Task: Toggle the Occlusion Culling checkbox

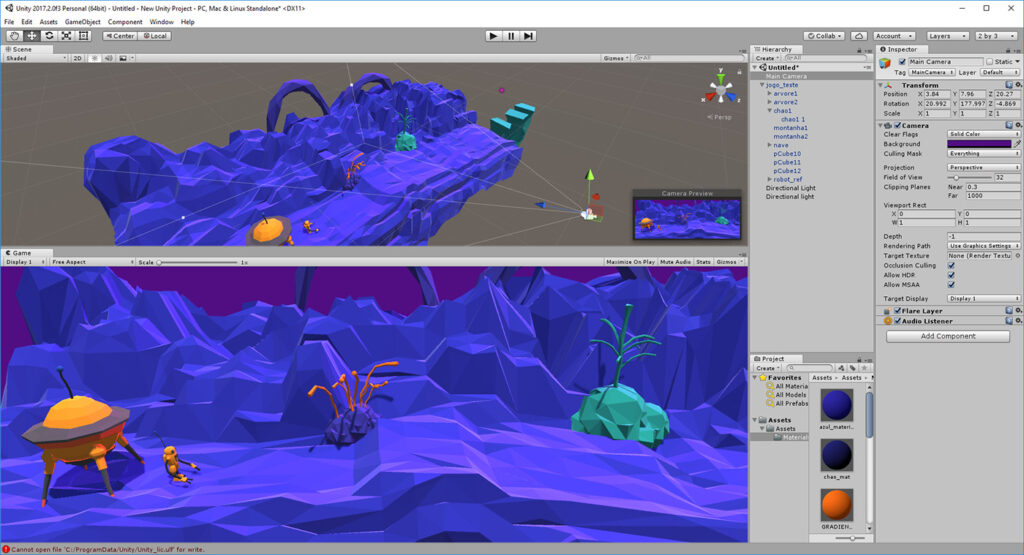Action: (x=951, y=265)
